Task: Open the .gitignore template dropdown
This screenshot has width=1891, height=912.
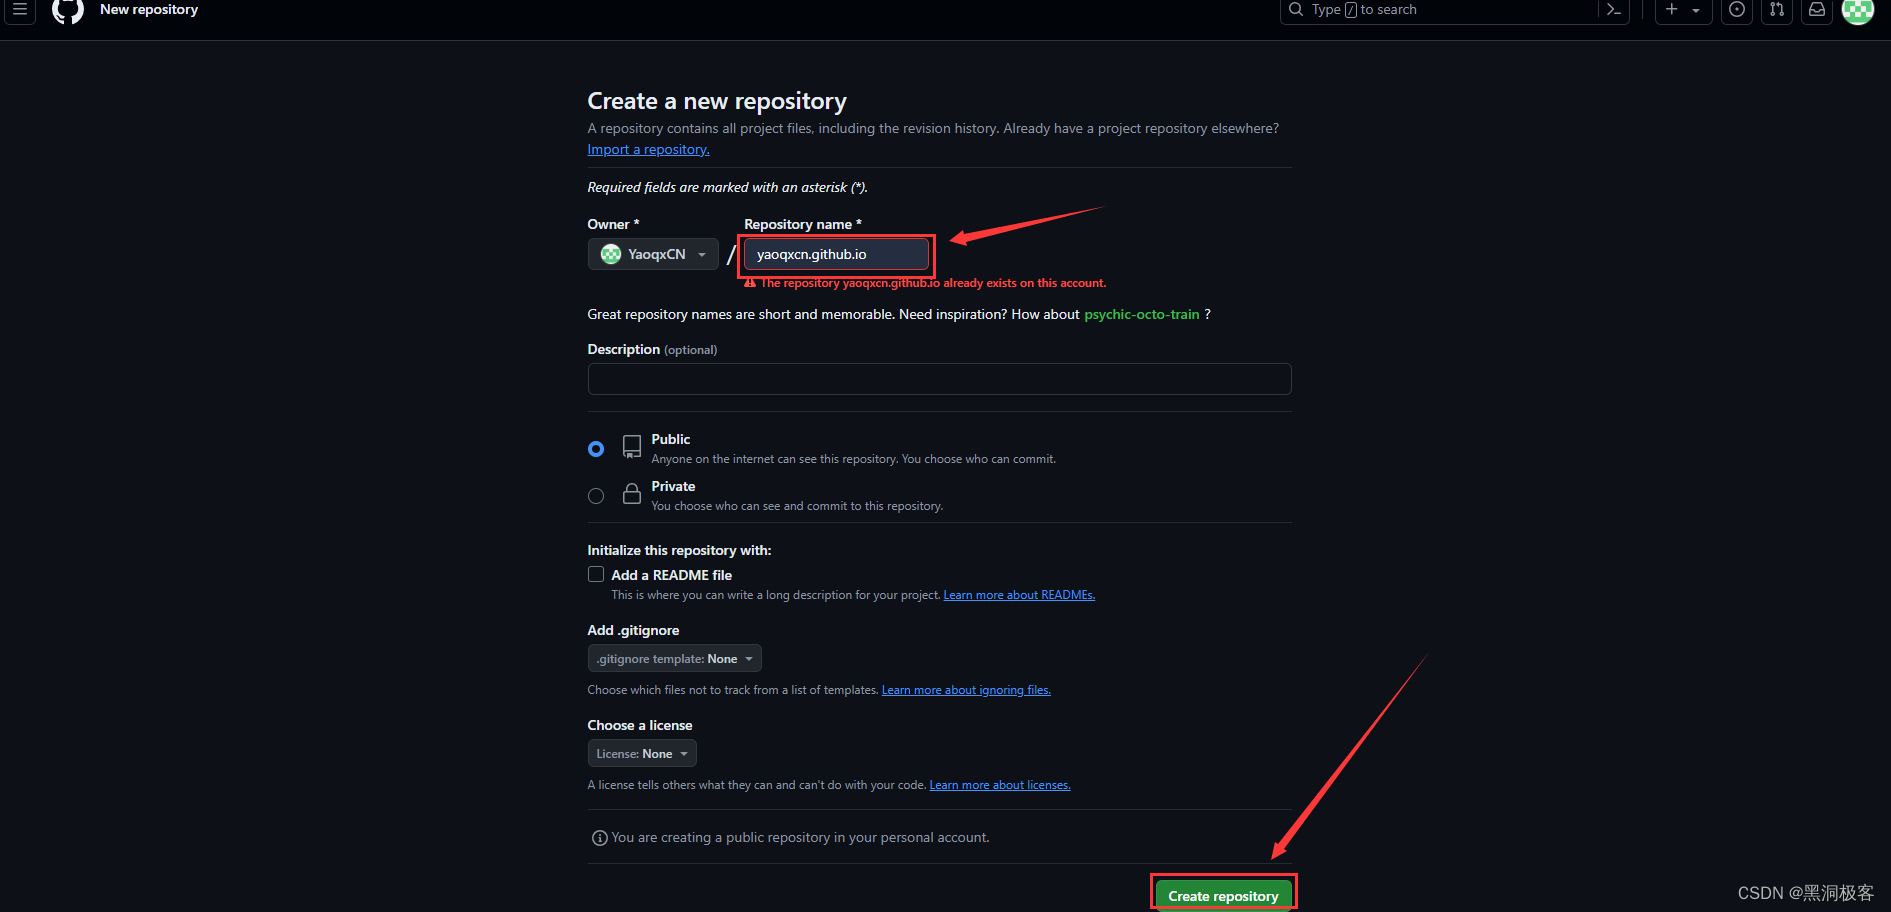Action: [675, 658]
